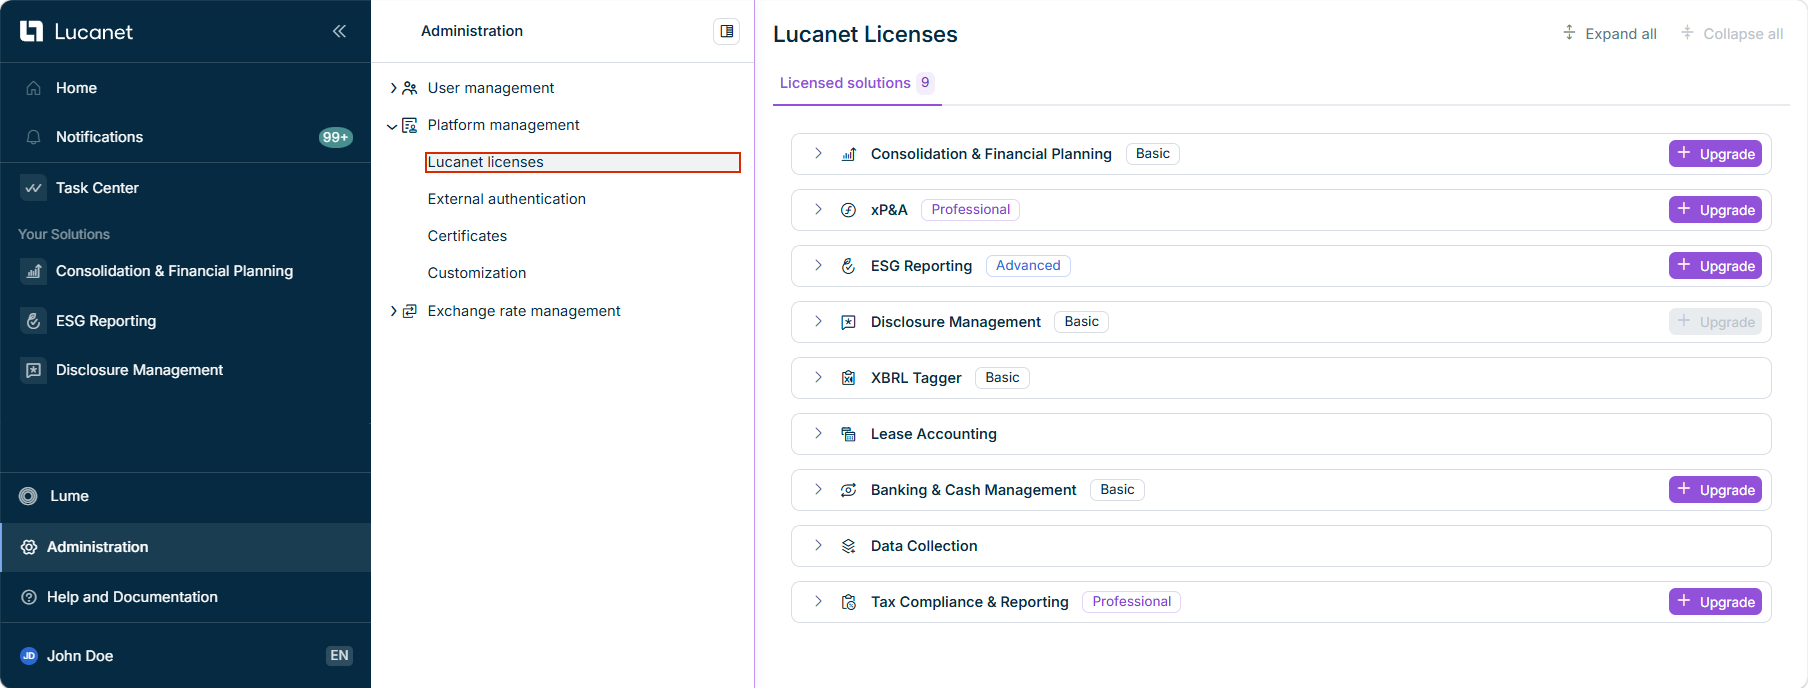Click the 99+ notifications badge
This screenshot has height=688, width=1808.
(x=335, y=137)
